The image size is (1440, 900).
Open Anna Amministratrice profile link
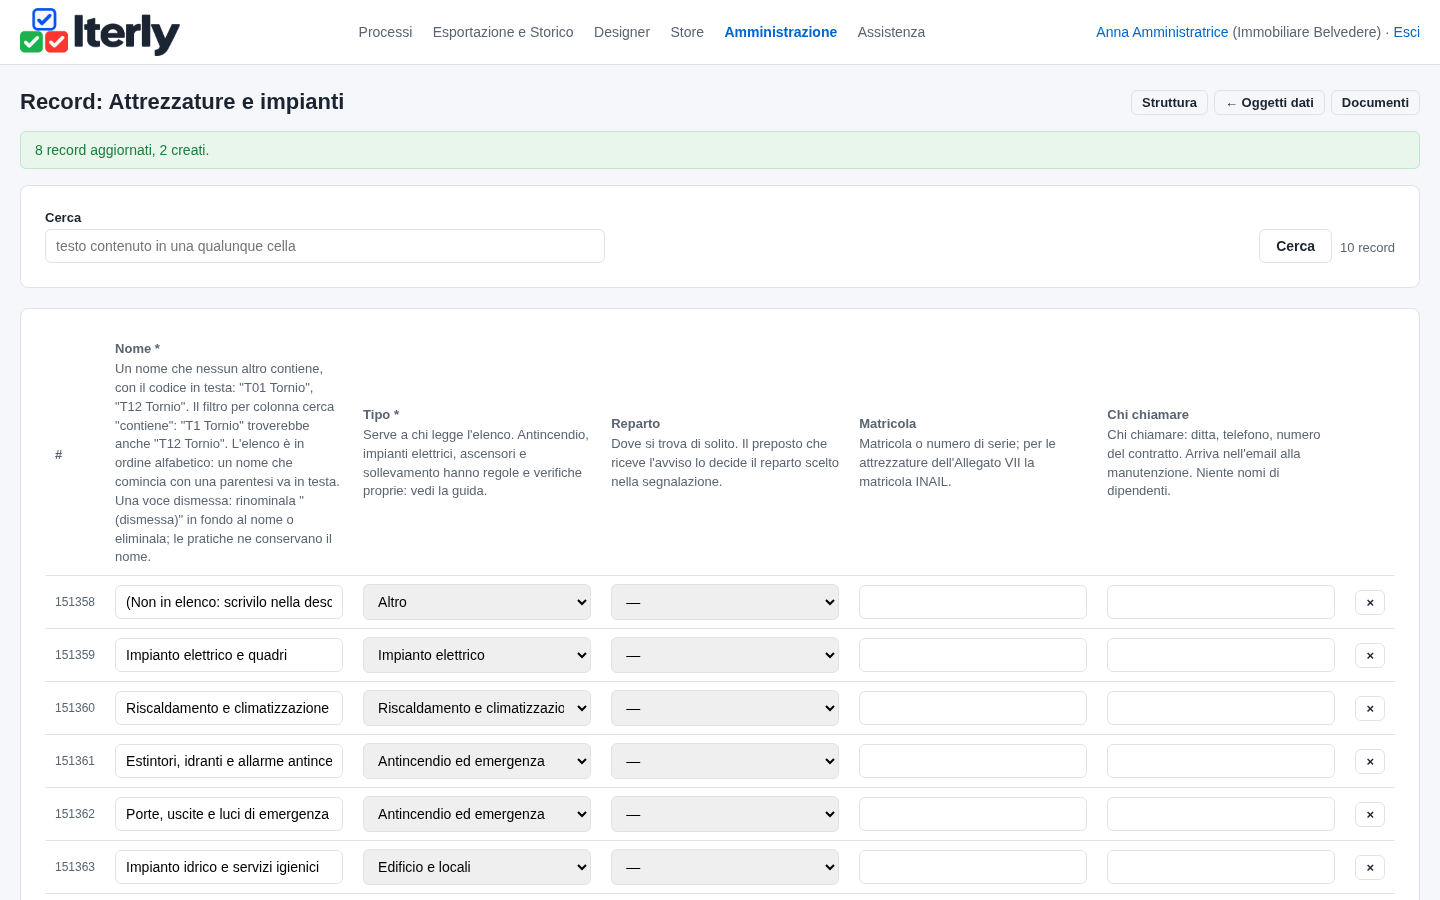(1162, 32)
